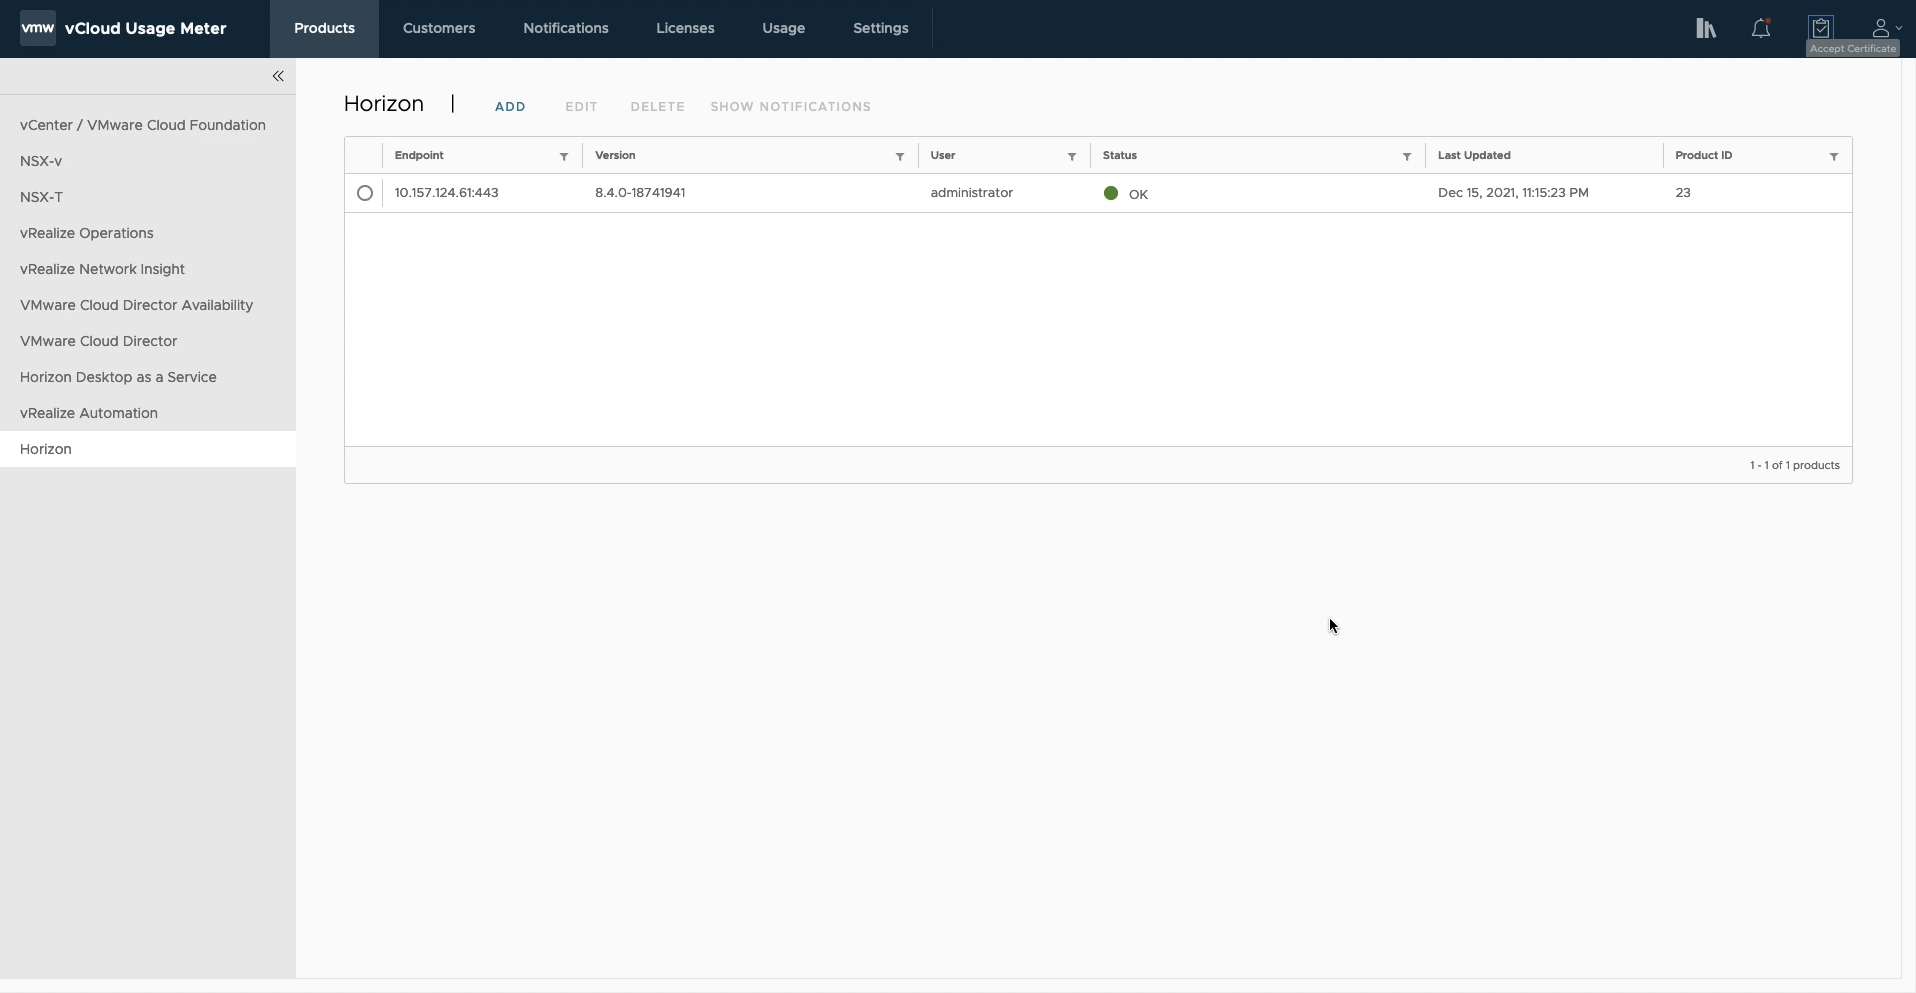The image size is (1916, 993).
Task: Click the Product ID 23 cell
Action: pos(1683,192)
